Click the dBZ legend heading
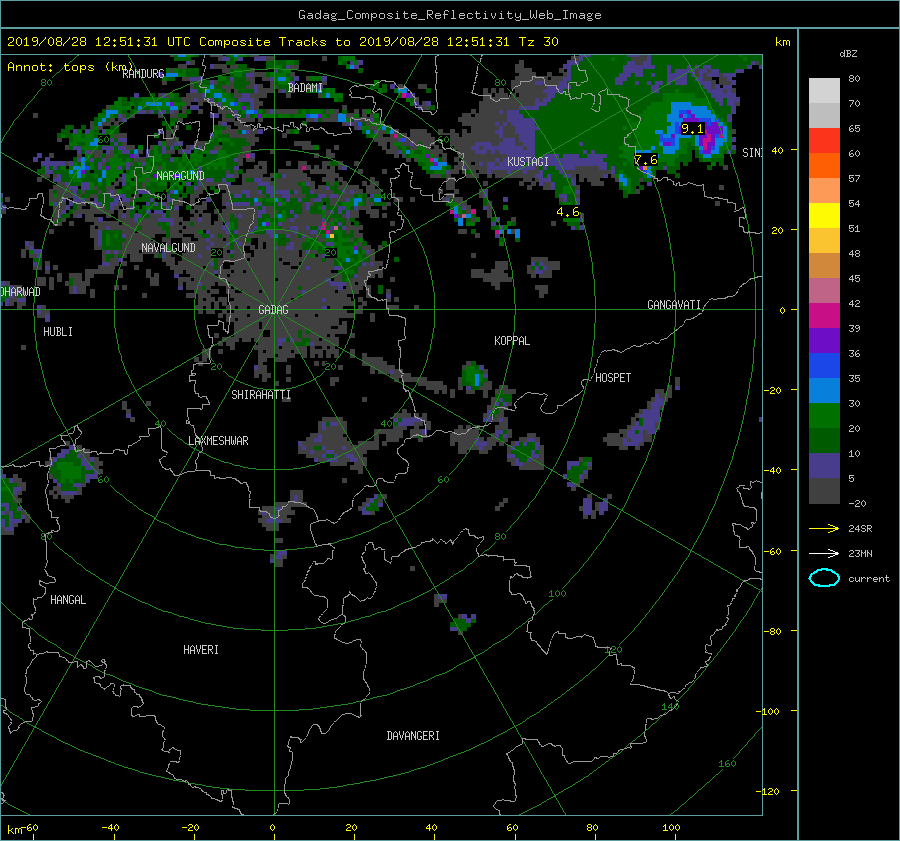The width and height of the screenshot is (900, 841). coord(848,54)
